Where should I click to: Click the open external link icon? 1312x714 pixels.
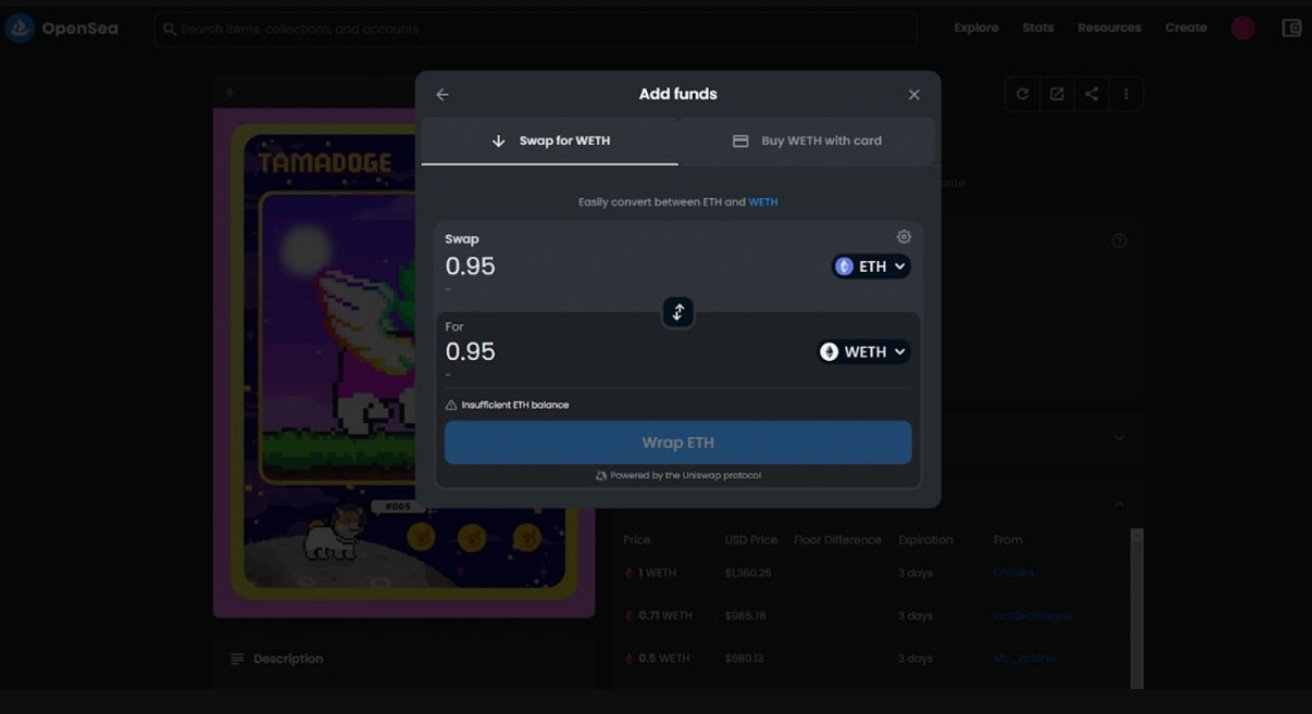coord(1057,94)
